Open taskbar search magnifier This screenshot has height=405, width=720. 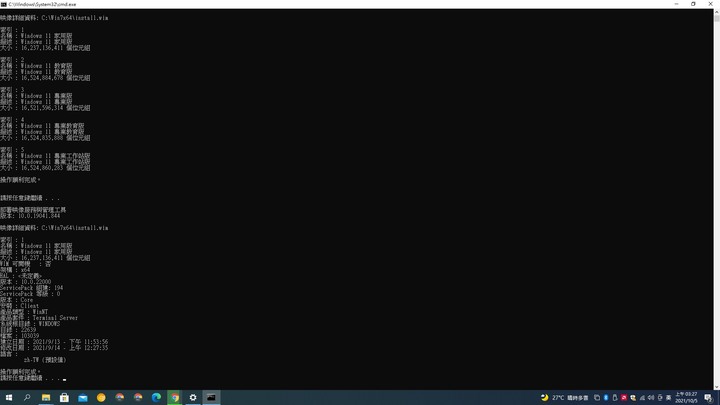tap(27, 398)
